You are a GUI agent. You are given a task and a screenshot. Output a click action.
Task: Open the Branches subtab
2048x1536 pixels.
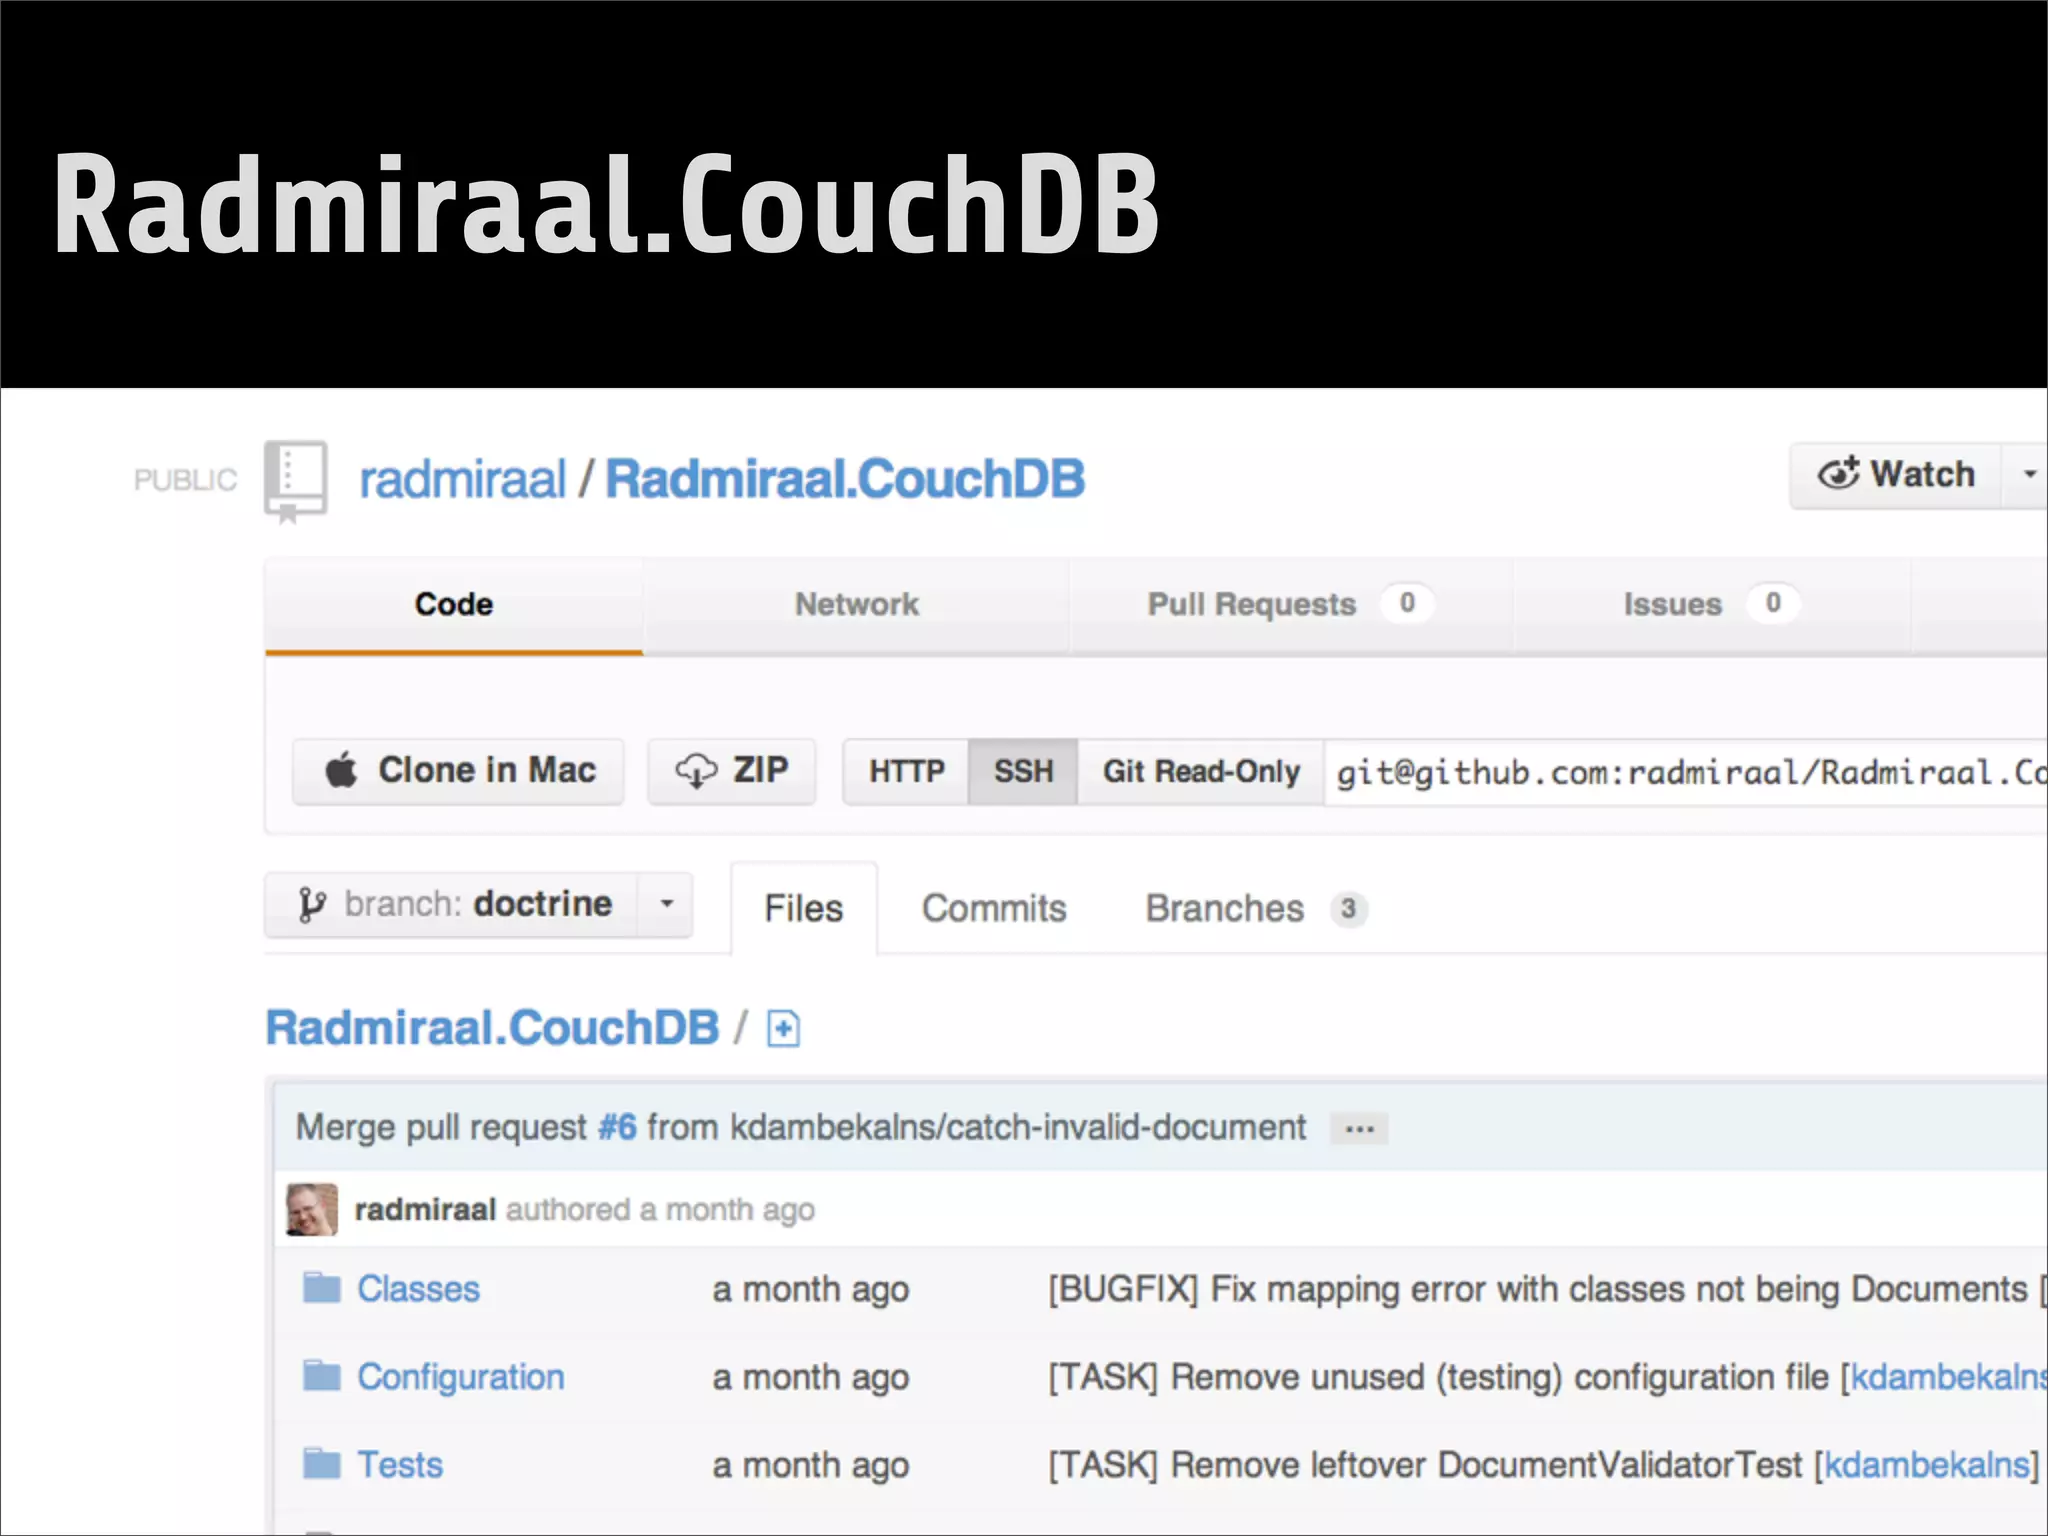tap(1256, 908)
